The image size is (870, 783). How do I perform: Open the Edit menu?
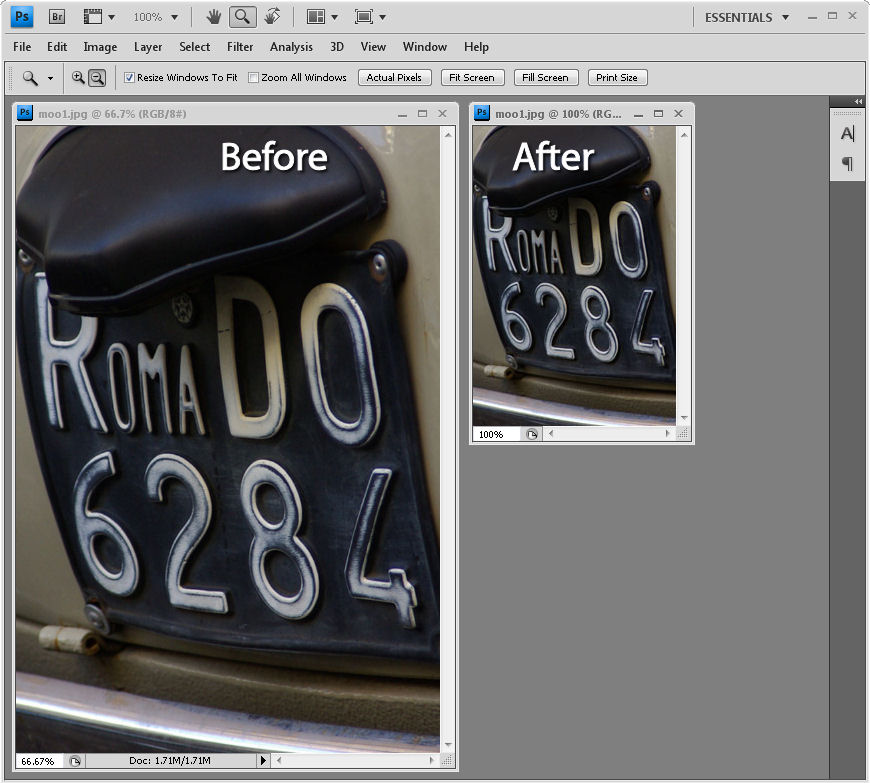57,47
